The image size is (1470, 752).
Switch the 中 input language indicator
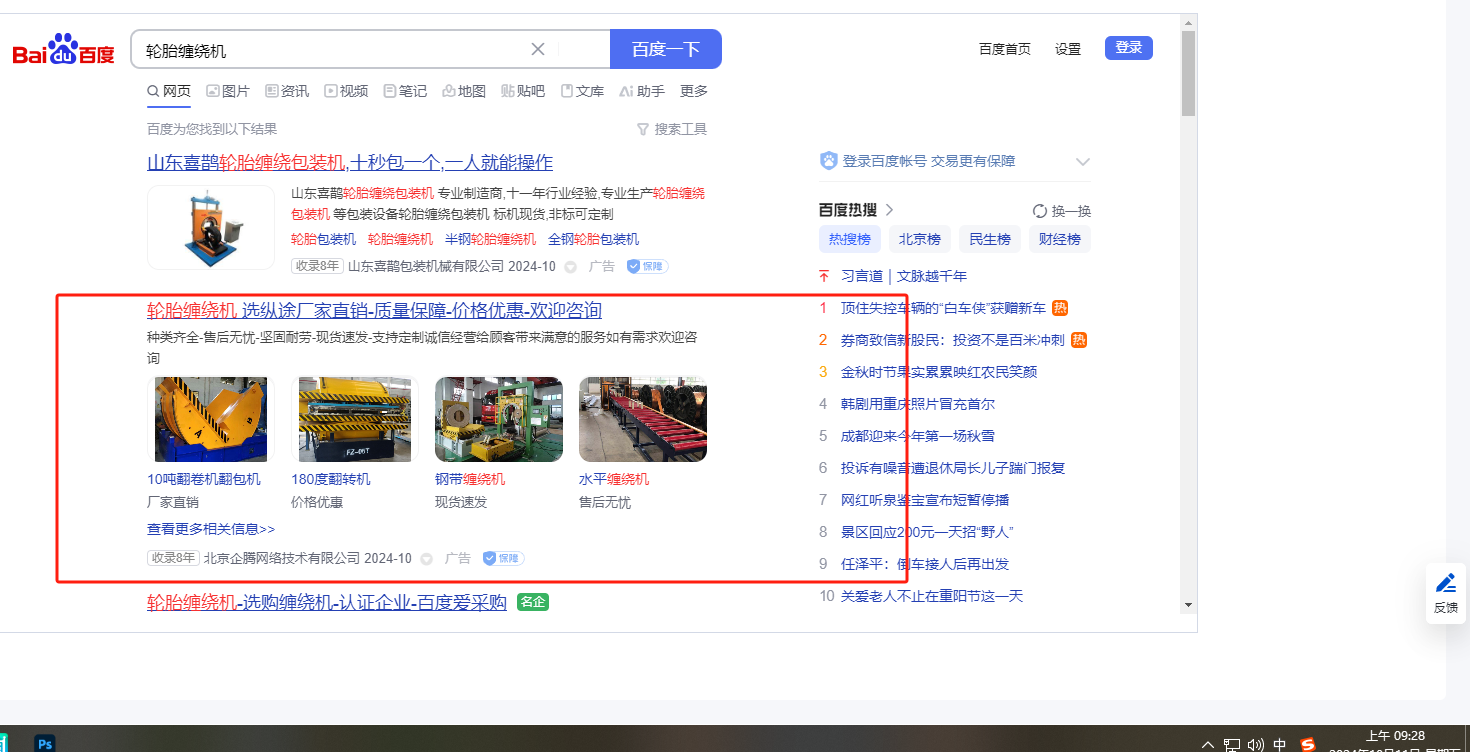1280,744
